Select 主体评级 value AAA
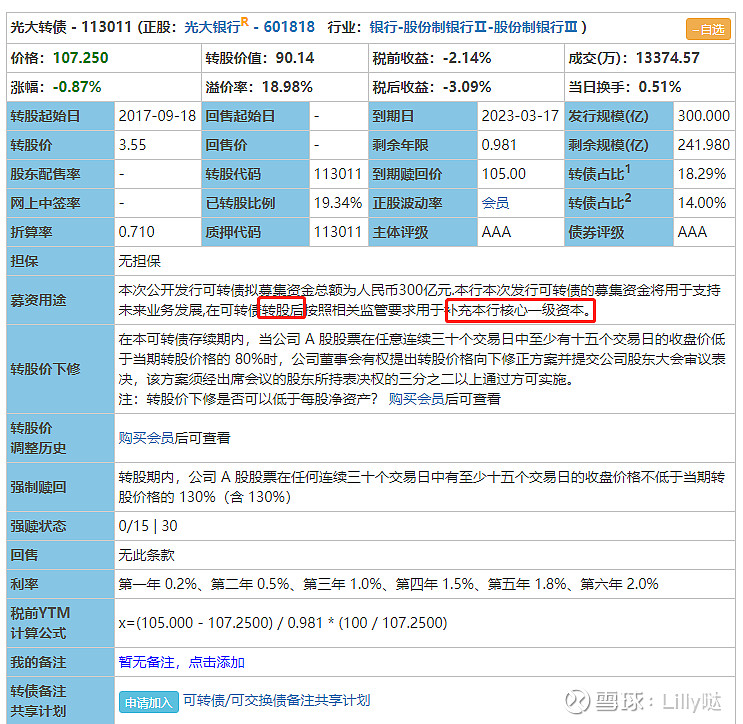The height and width of the screenshot is (724, 743). click(496, 232)
